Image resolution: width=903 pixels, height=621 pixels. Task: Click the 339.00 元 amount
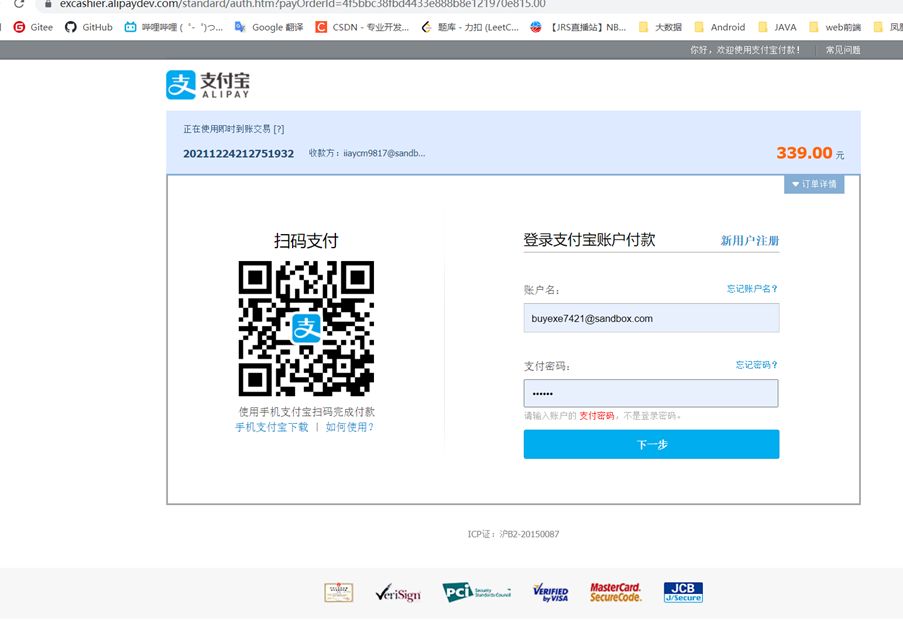(810, 153)
